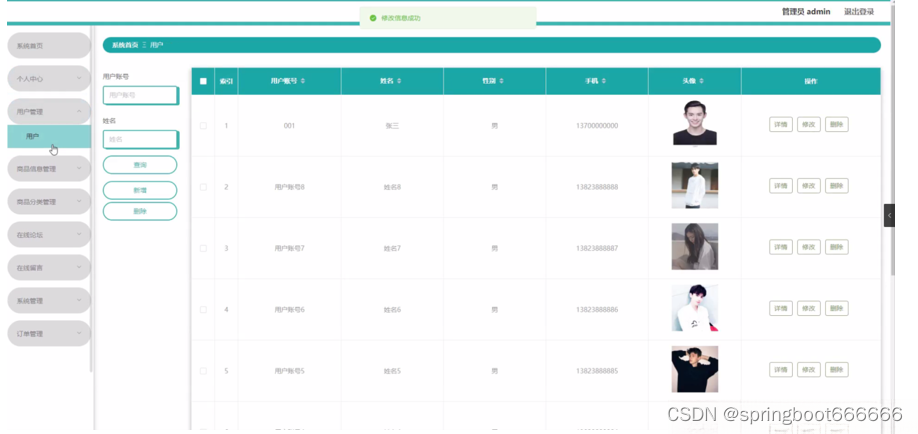Click the 操作 column header
Screen dimensions: 918x434
(x=811, y=81)
